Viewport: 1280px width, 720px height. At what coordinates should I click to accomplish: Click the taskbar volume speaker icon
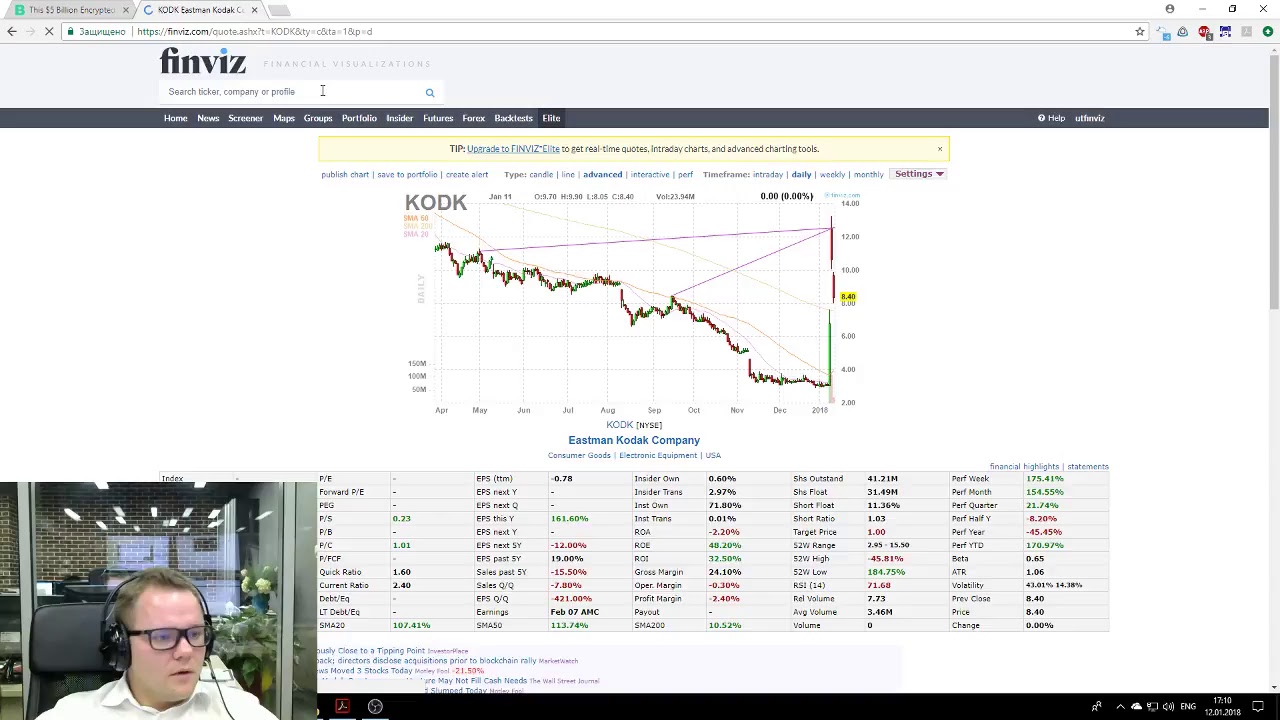pyautogui.click(x=1168, y=707)
